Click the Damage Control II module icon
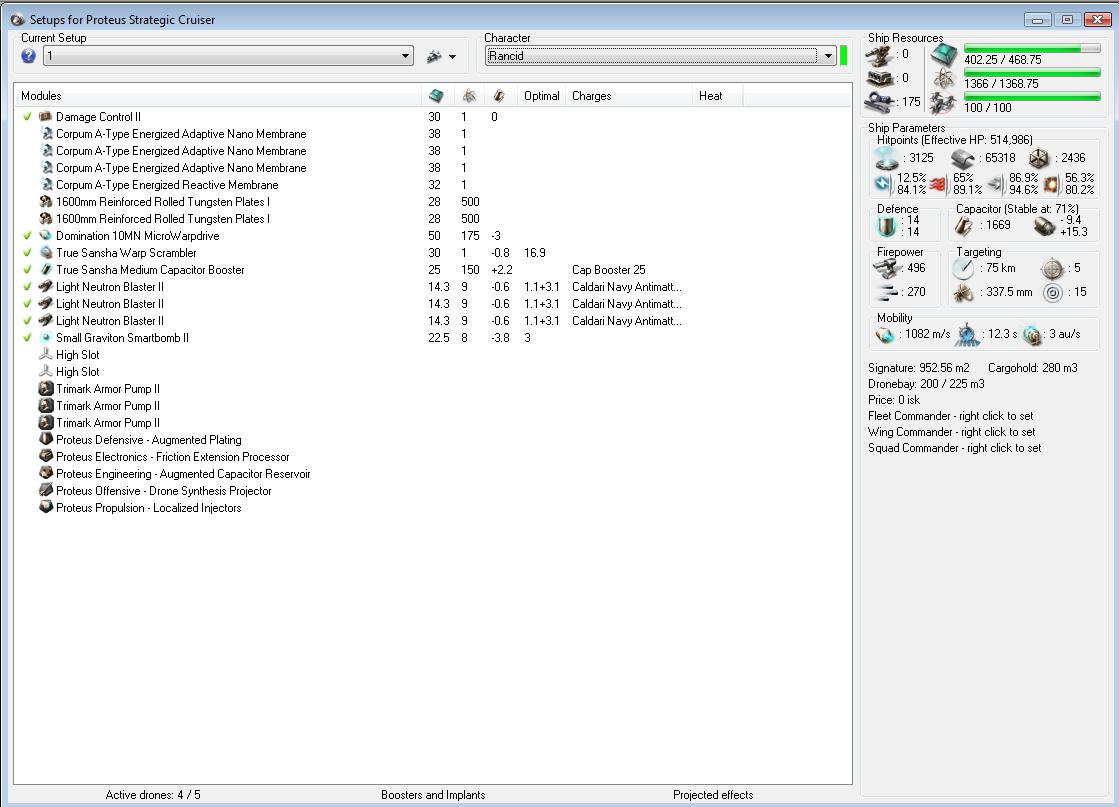The image size is (1119, 807). 46,116
